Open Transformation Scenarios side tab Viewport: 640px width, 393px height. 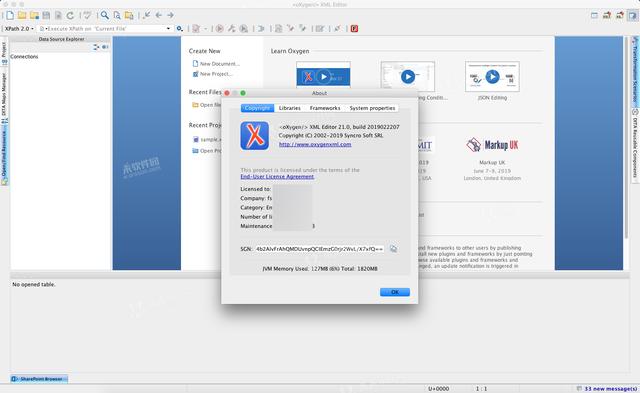[635, 71]
